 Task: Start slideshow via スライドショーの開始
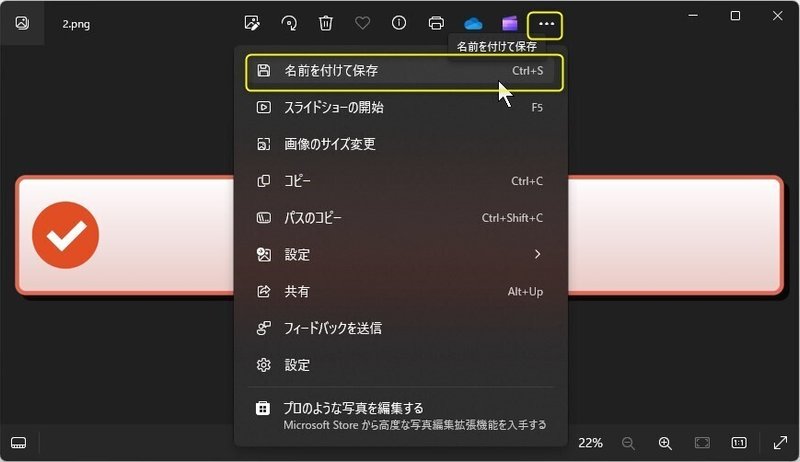click(401, 108)
